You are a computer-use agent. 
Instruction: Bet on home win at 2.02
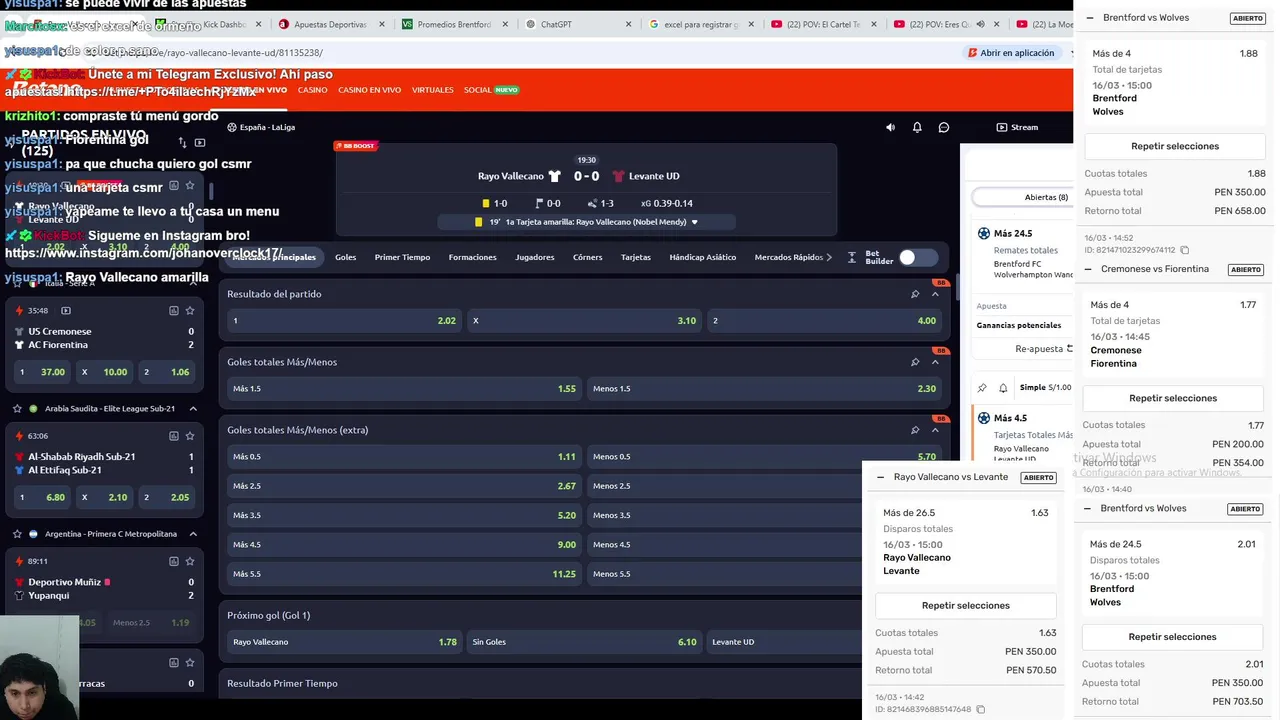coord(344,321)
